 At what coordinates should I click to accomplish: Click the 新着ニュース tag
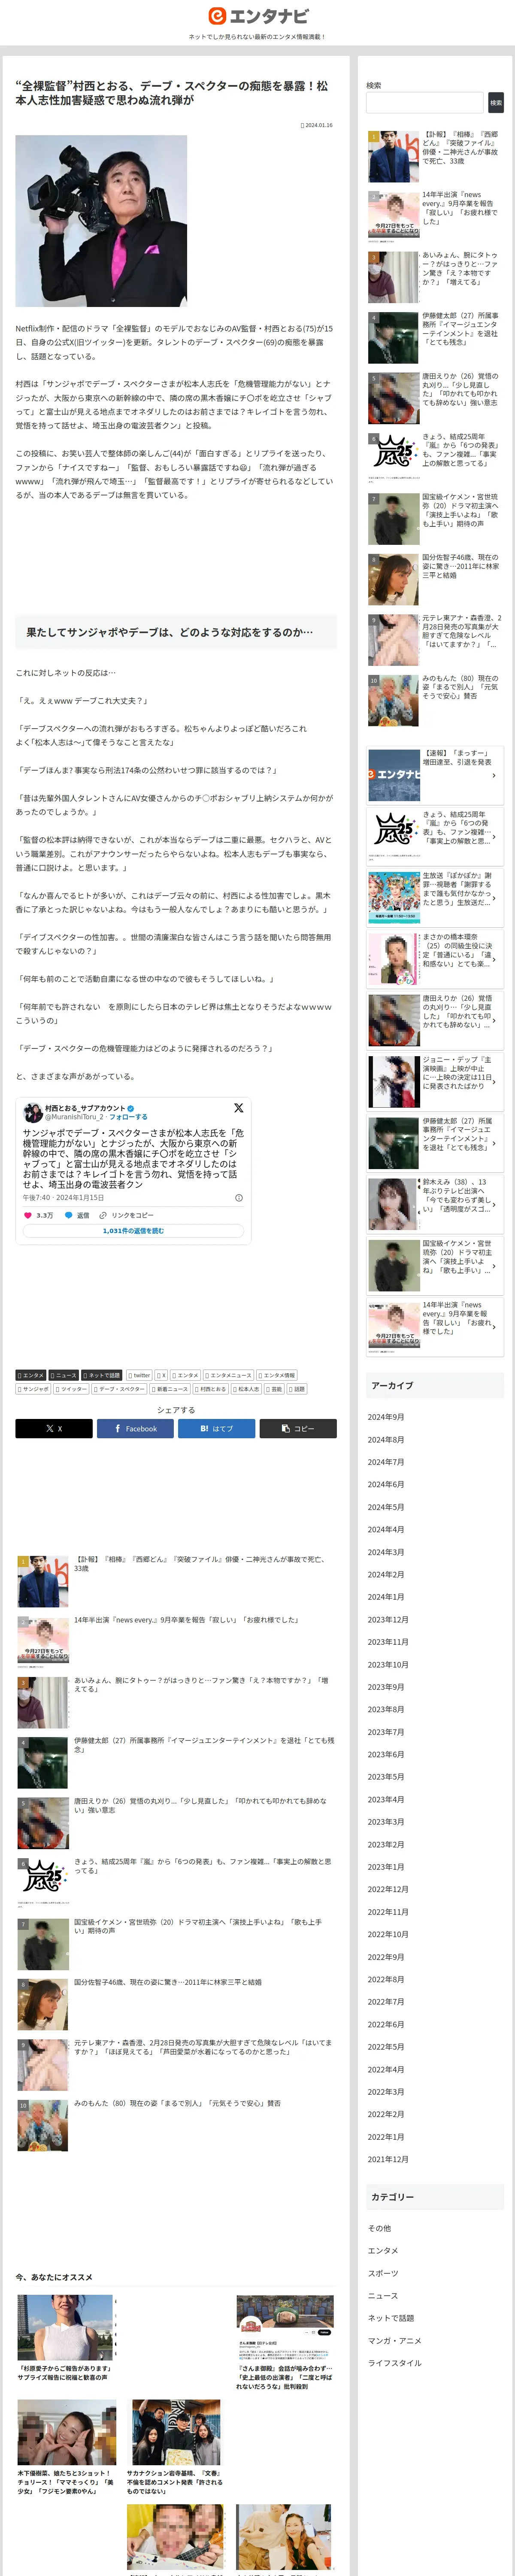point(170,1389)
